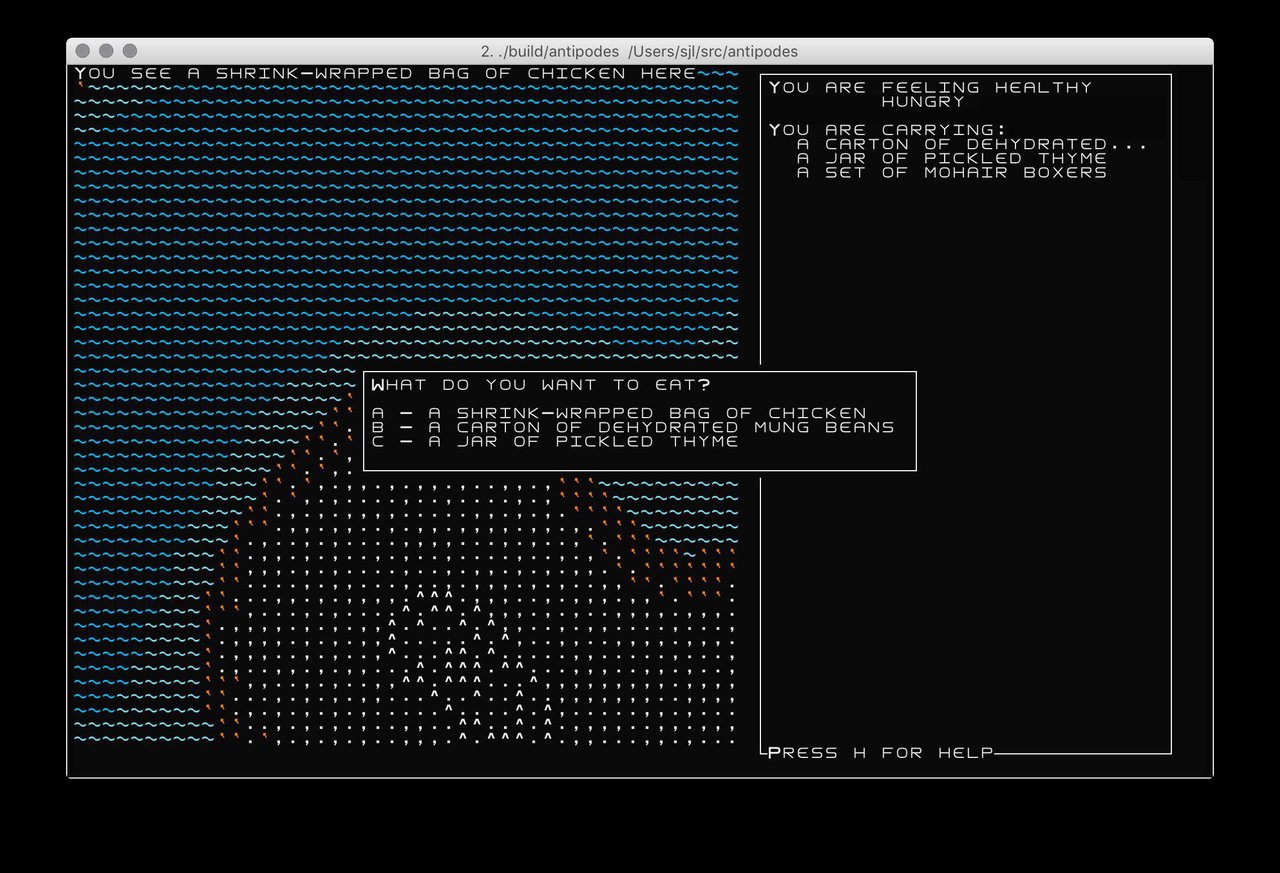Screen dimensions: 1280x873
Task: Minimize the terminal window with the middle button
Action: 106,51
